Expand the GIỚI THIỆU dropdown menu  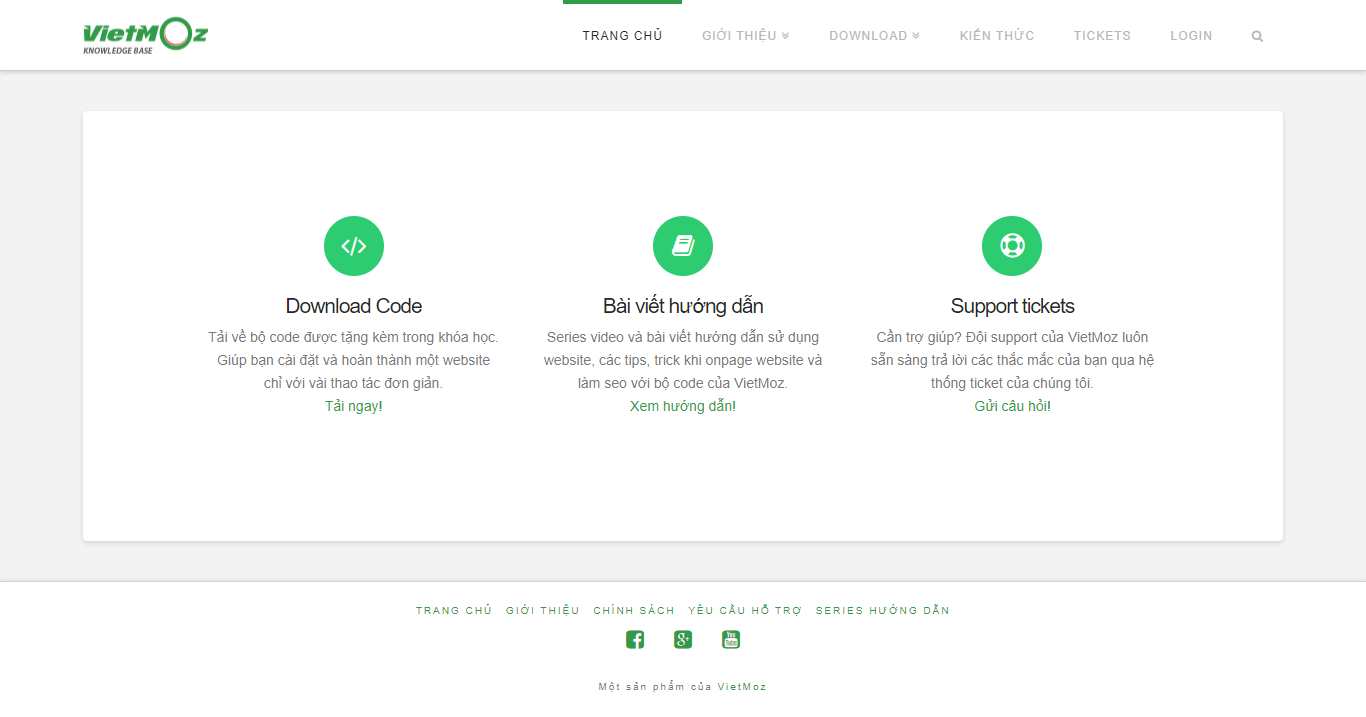tap(739, 35)
